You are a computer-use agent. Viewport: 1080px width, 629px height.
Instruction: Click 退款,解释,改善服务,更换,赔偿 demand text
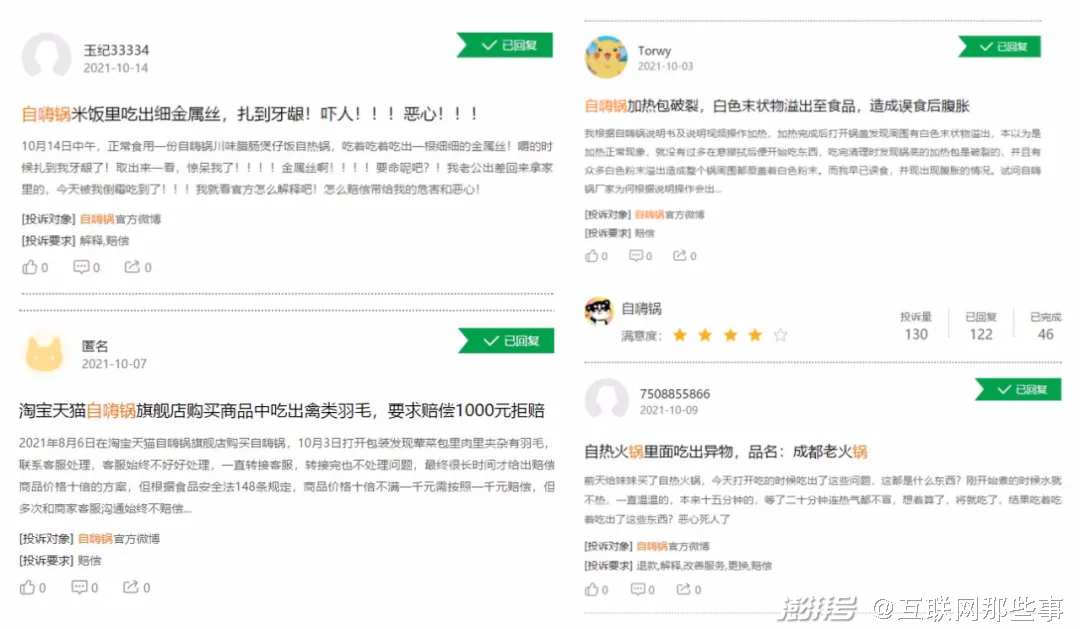click(703, 566)
